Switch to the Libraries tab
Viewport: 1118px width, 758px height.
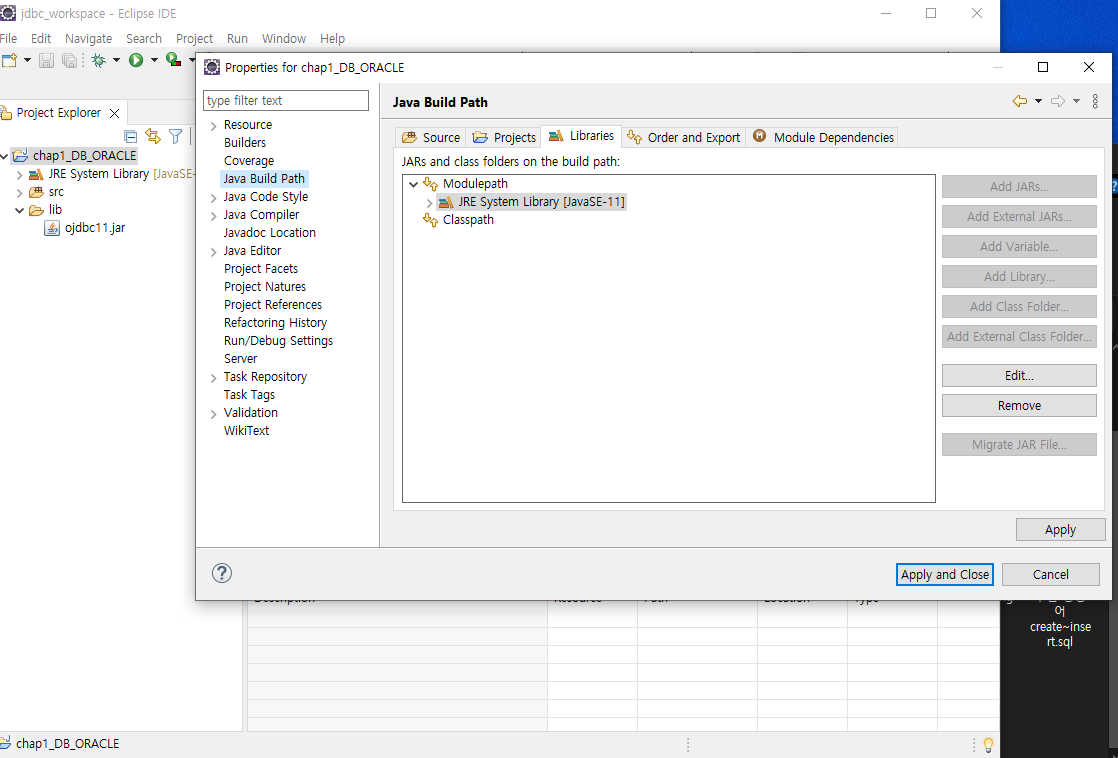click(581, 135)
